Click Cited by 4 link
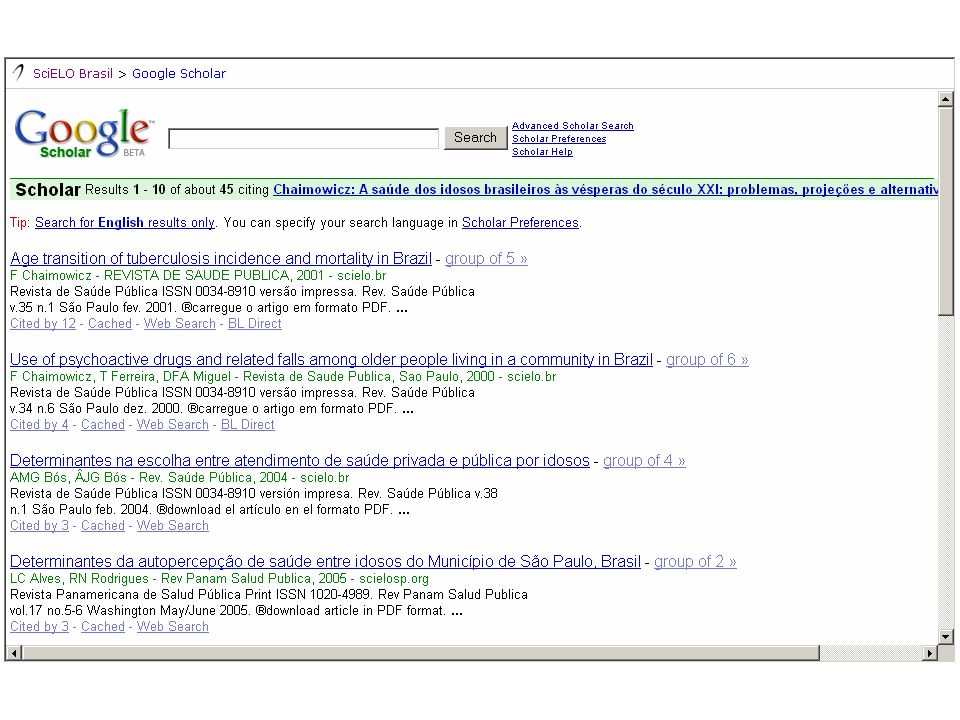The height and width of the screenshot is (720, 960). tap(39, 424)
